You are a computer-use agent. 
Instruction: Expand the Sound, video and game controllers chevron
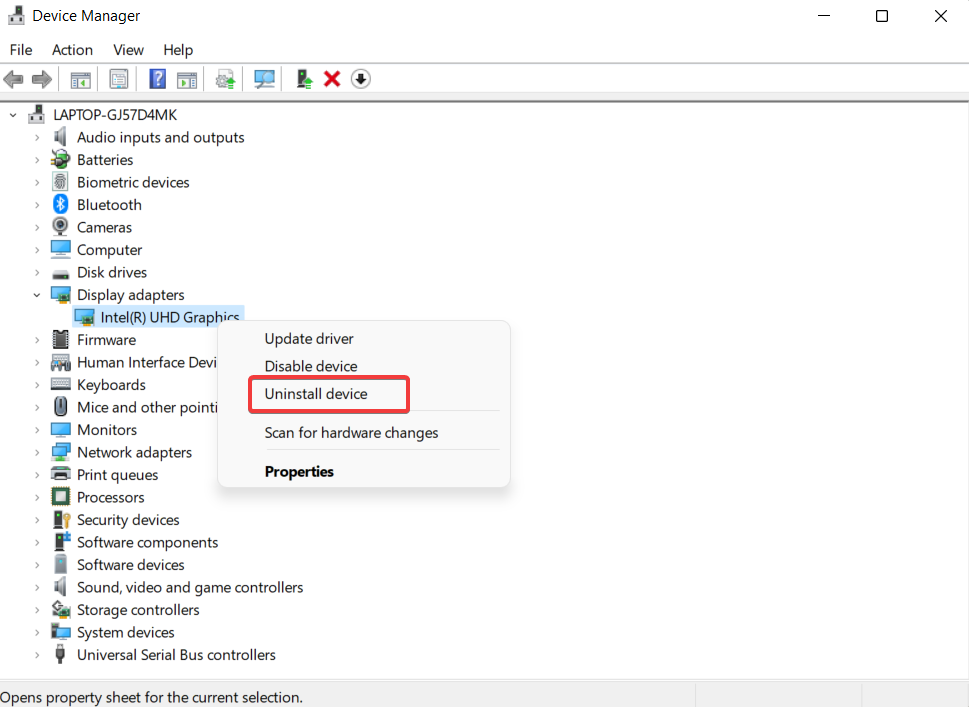click(37, 587)
